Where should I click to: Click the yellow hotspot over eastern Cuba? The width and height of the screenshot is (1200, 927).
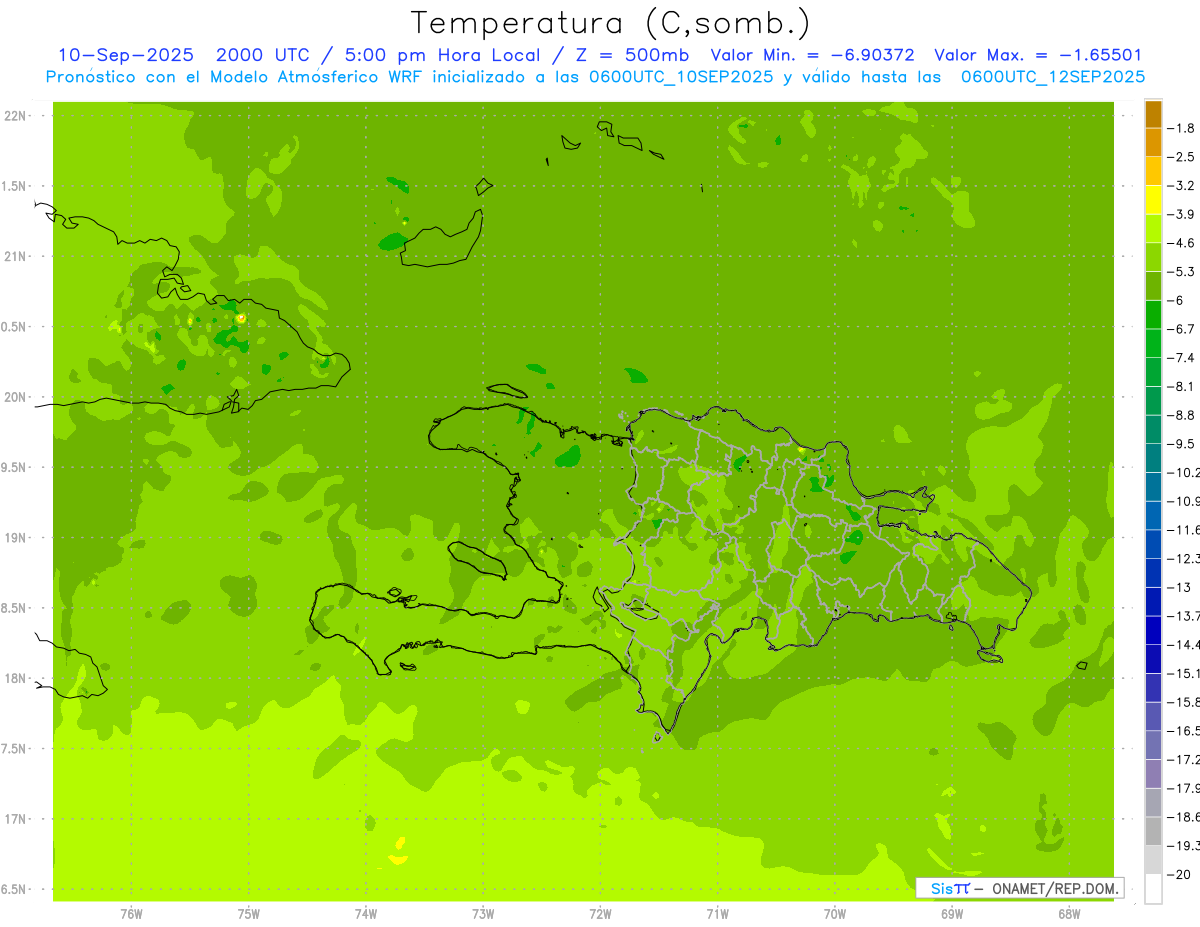241,318
